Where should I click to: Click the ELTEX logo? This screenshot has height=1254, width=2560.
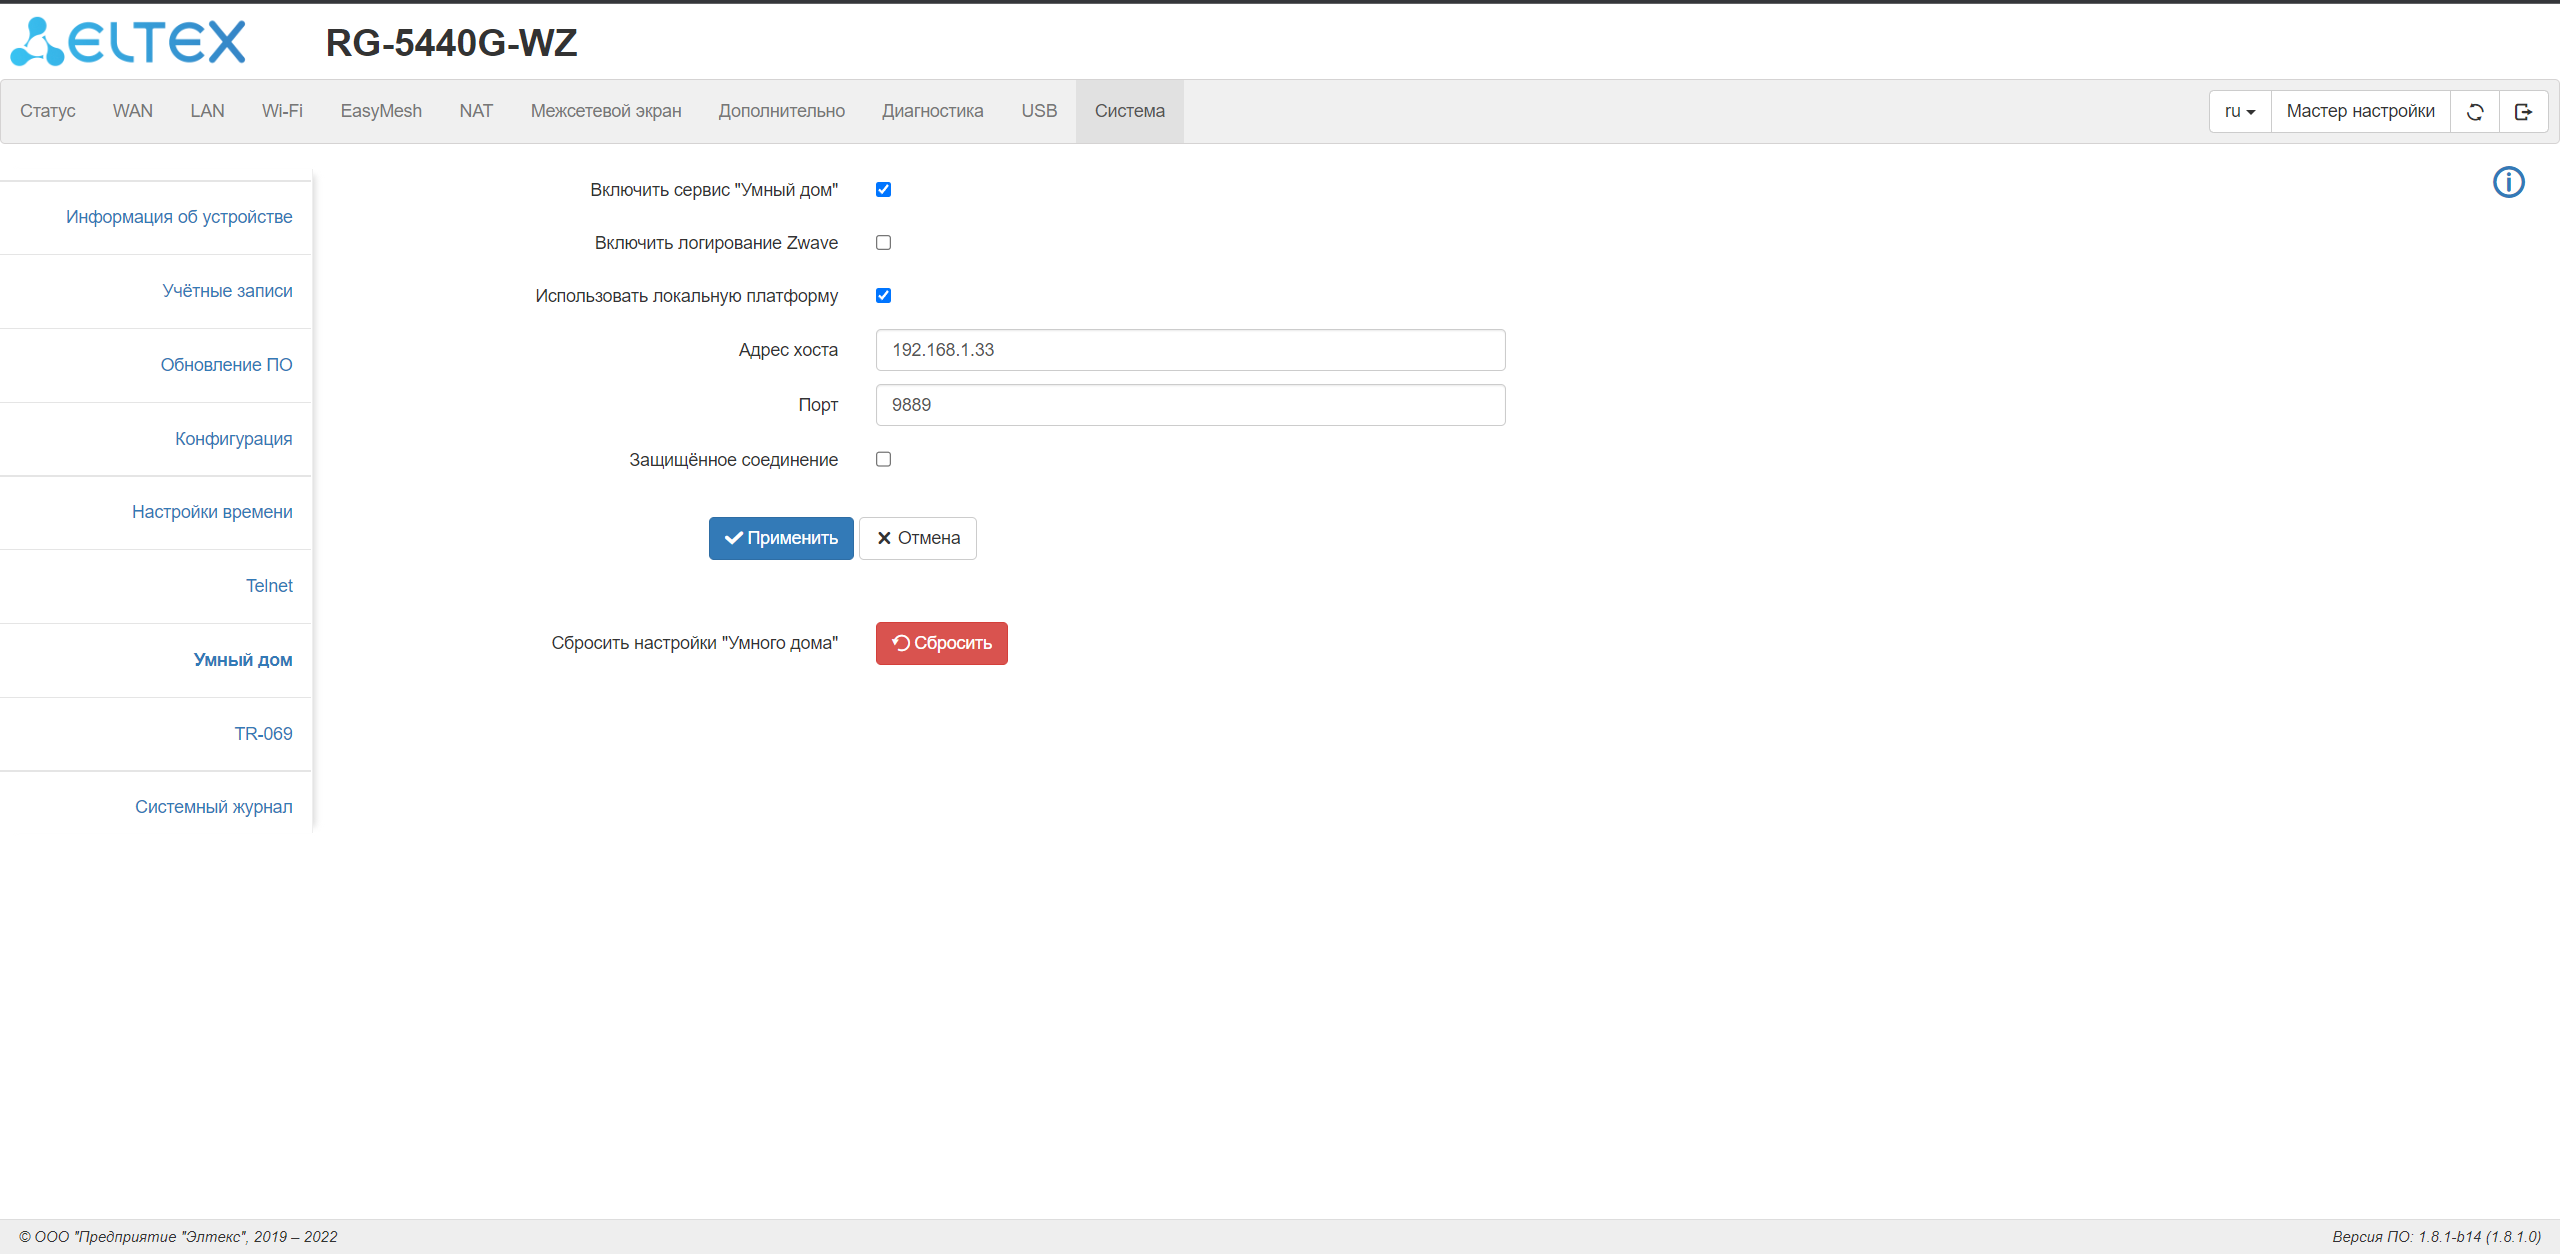click(128, 42)
